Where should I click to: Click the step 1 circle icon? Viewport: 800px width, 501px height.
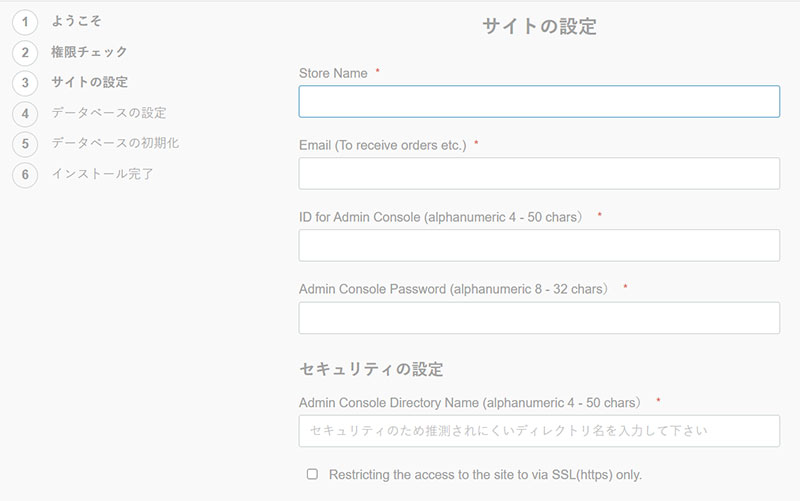25,22
